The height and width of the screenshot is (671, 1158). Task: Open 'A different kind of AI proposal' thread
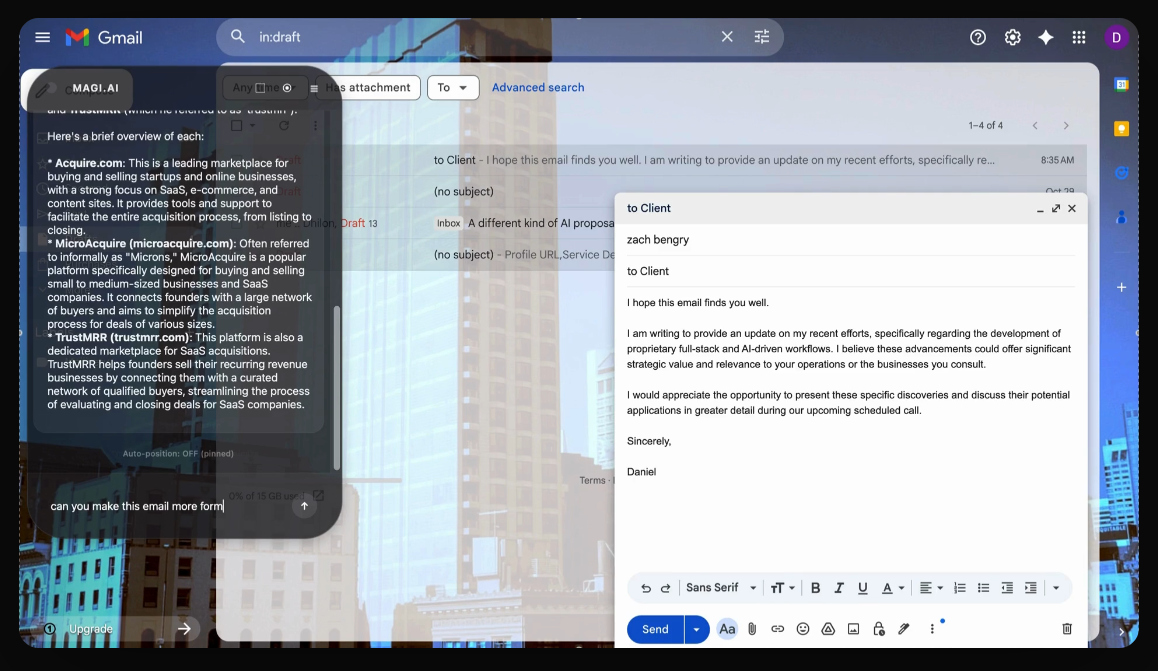pyautogui.click(x=540, y=223)
